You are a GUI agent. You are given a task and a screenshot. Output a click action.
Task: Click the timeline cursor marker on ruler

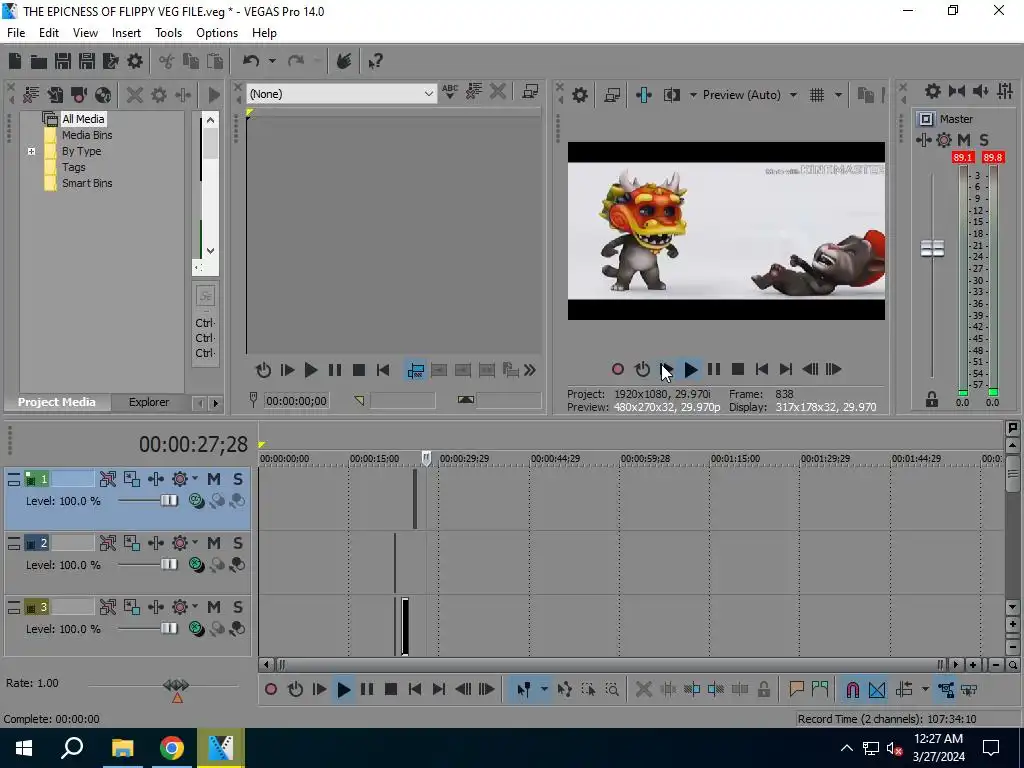(426, 458)
